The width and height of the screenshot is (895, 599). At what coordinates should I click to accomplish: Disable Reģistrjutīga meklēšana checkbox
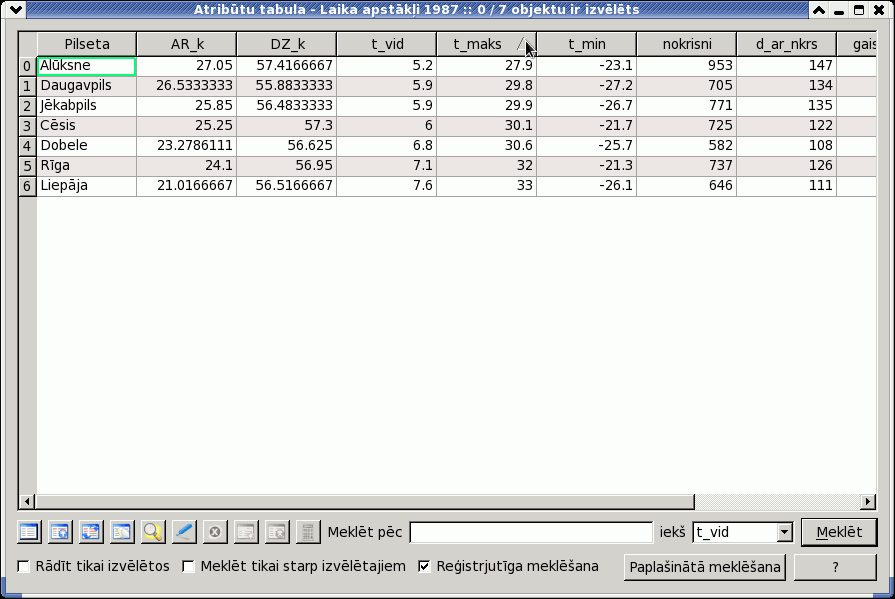(424, 566)
